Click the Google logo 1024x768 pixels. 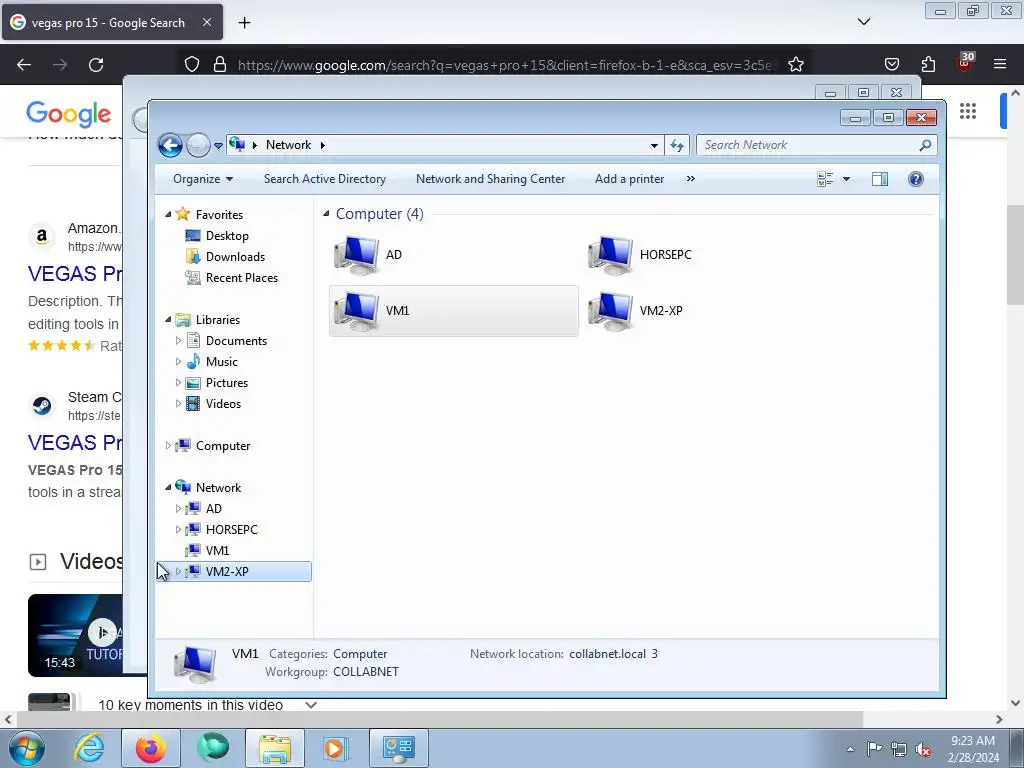(x=69, y=114)
